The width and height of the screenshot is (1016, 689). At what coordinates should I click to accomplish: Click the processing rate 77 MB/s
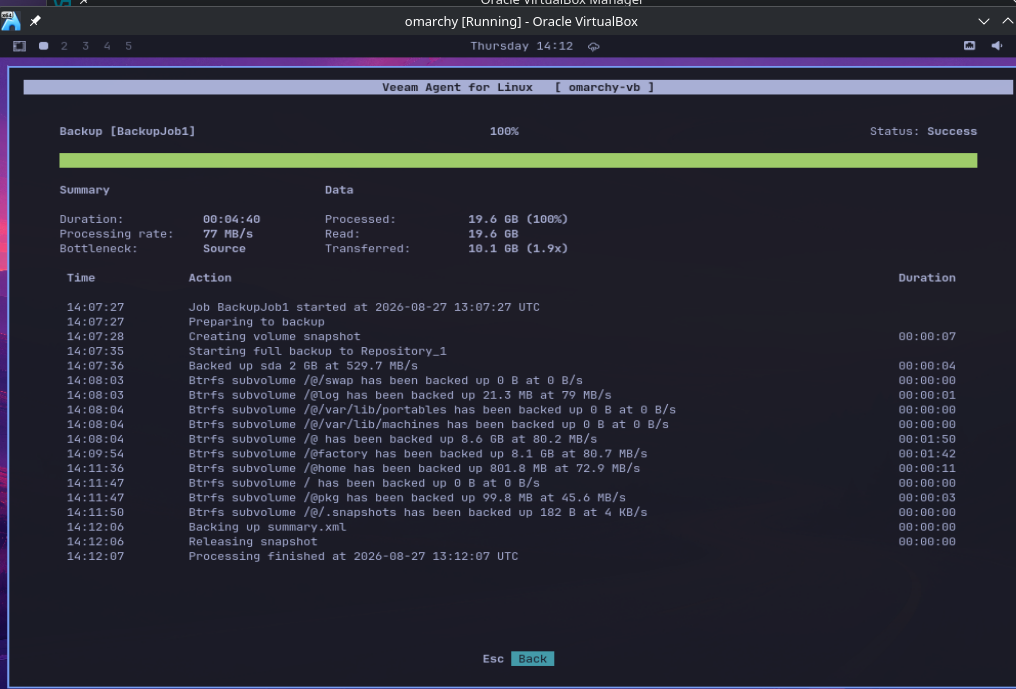[227, 234]
